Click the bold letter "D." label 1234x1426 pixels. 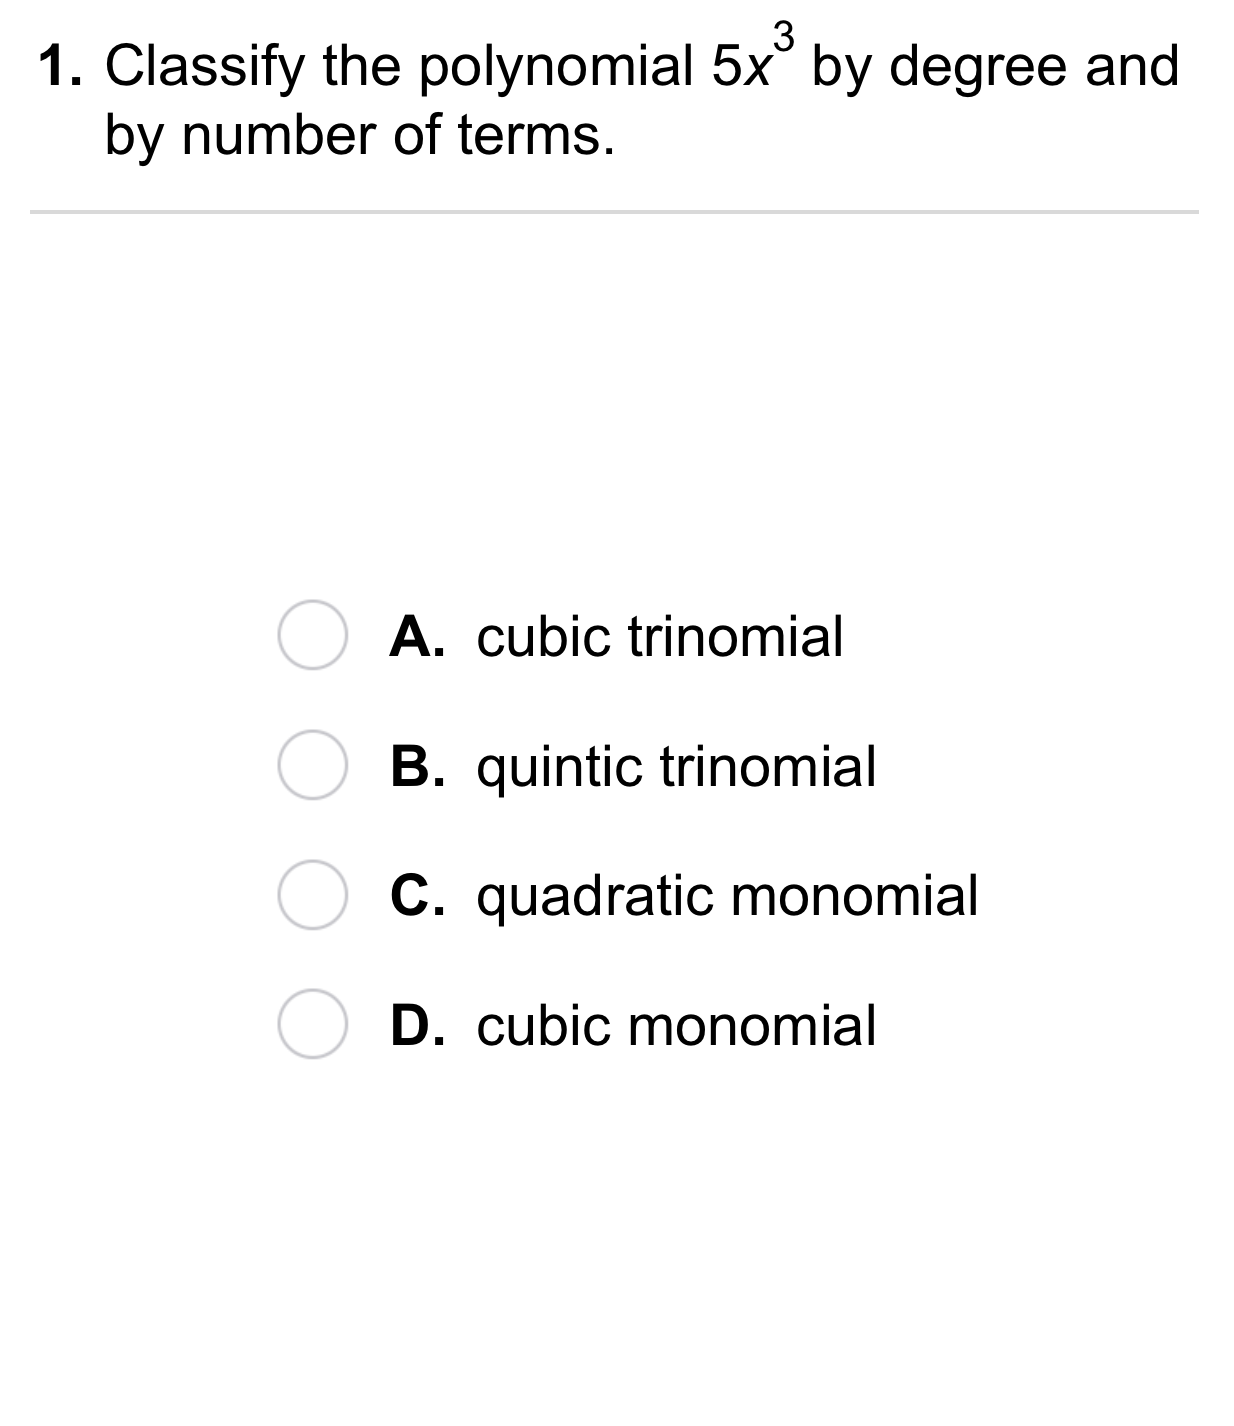[x=417, y=1025]
